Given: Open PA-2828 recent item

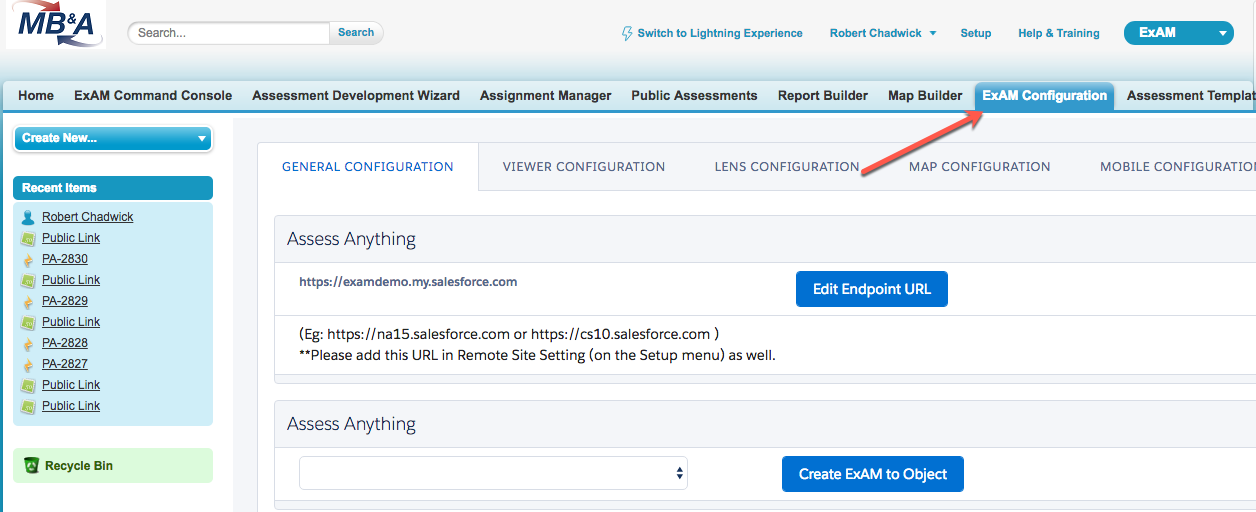Looking at the screenshot, I should (65, 343).
